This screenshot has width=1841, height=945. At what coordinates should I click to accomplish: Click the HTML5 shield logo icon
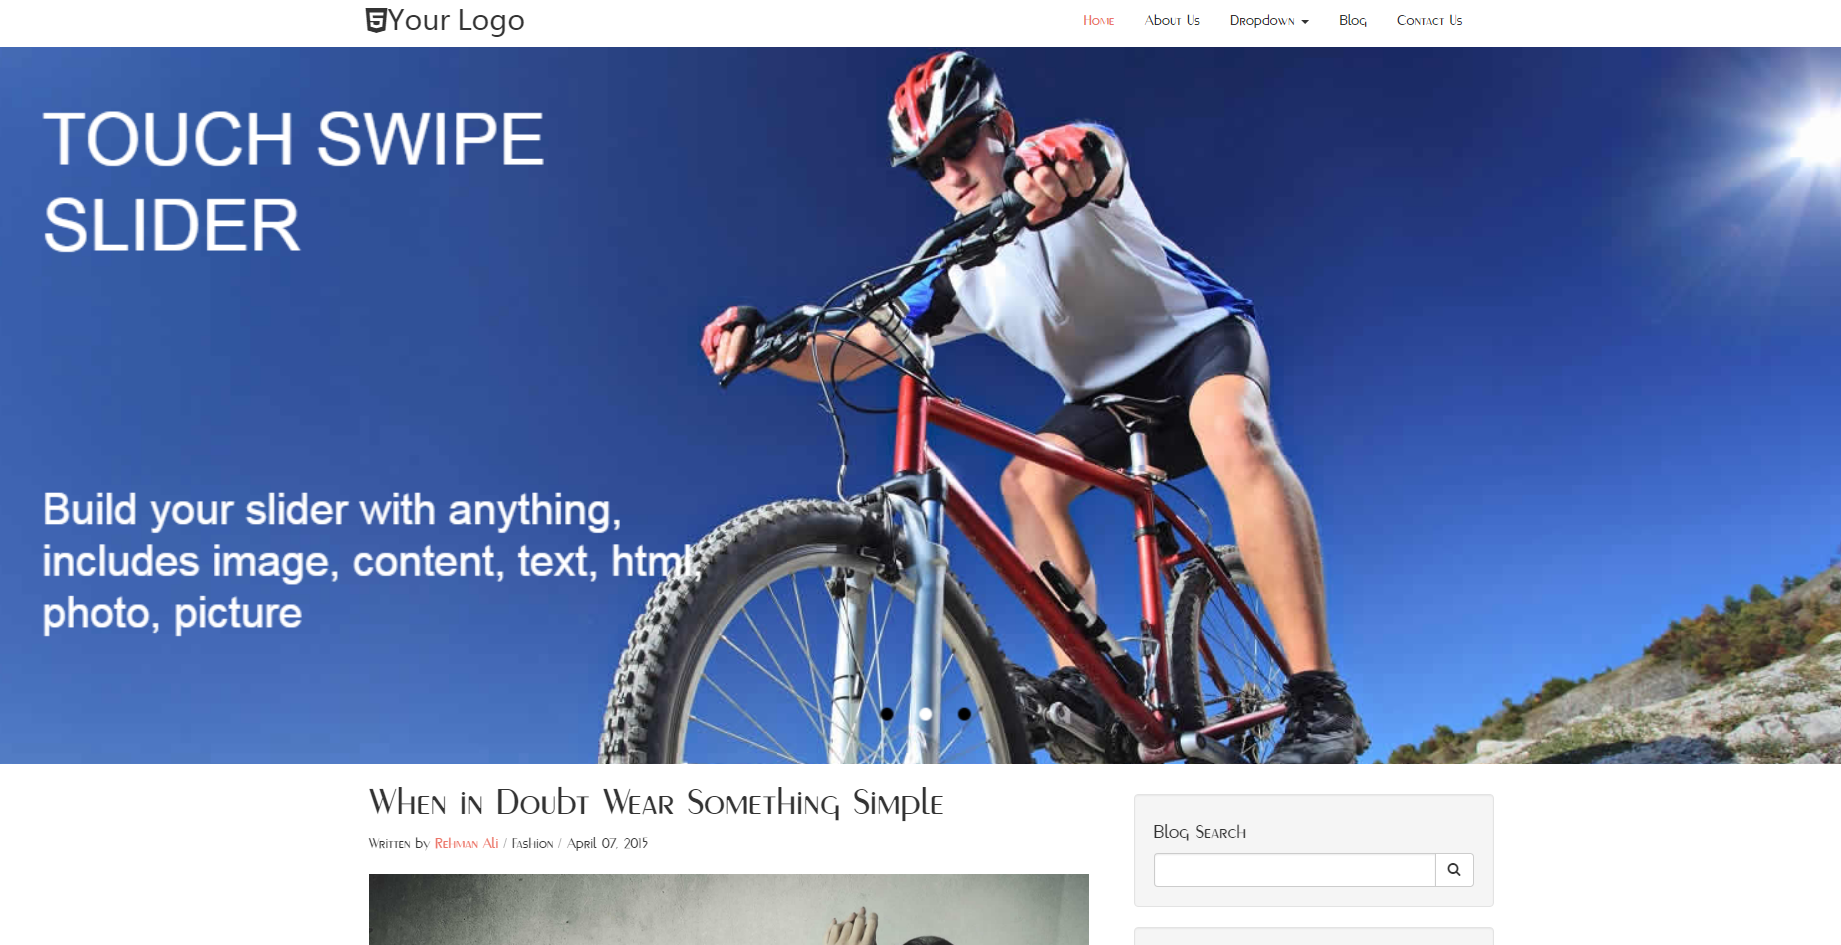[x=376, y=20]
